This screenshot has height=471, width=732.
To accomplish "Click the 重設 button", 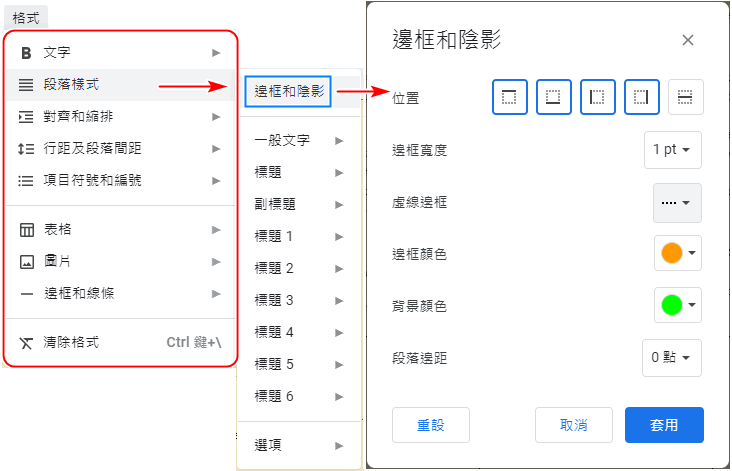I will click(430, 425).
